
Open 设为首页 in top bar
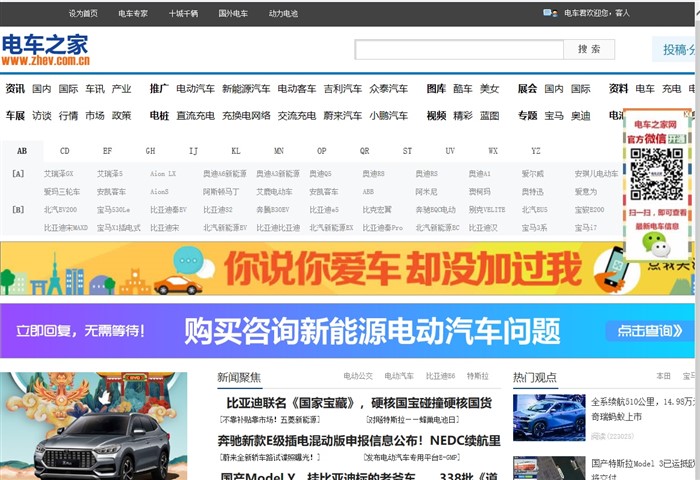pyautogui.click(x=83, y=13)
